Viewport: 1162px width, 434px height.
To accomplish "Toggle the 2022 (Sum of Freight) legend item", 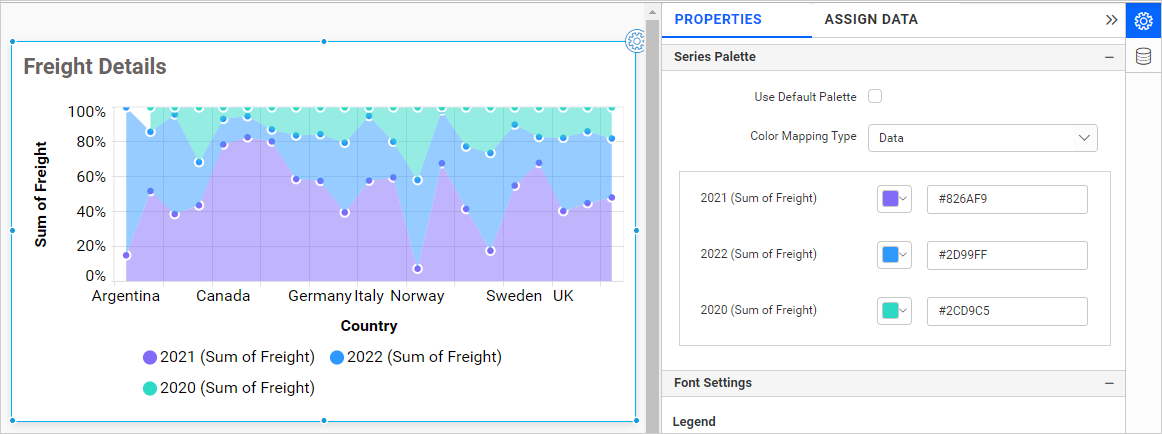I will (x=416, y=357).
